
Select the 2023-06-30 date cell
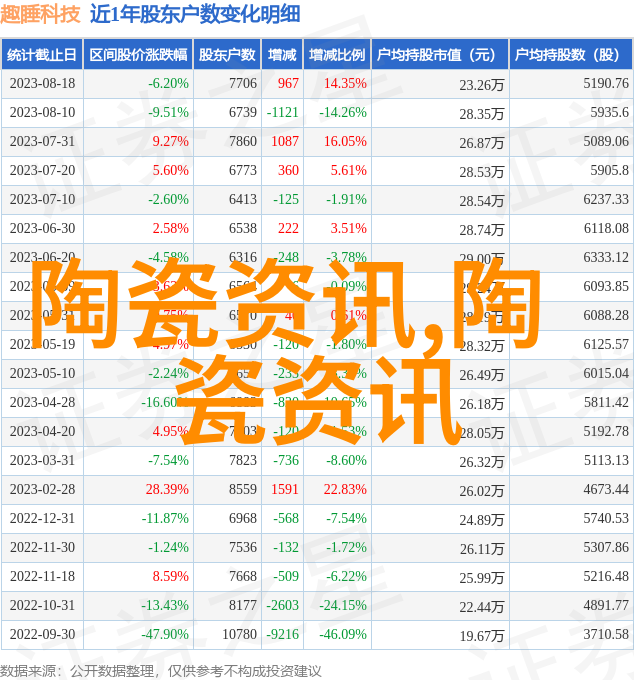pos(42,229)
